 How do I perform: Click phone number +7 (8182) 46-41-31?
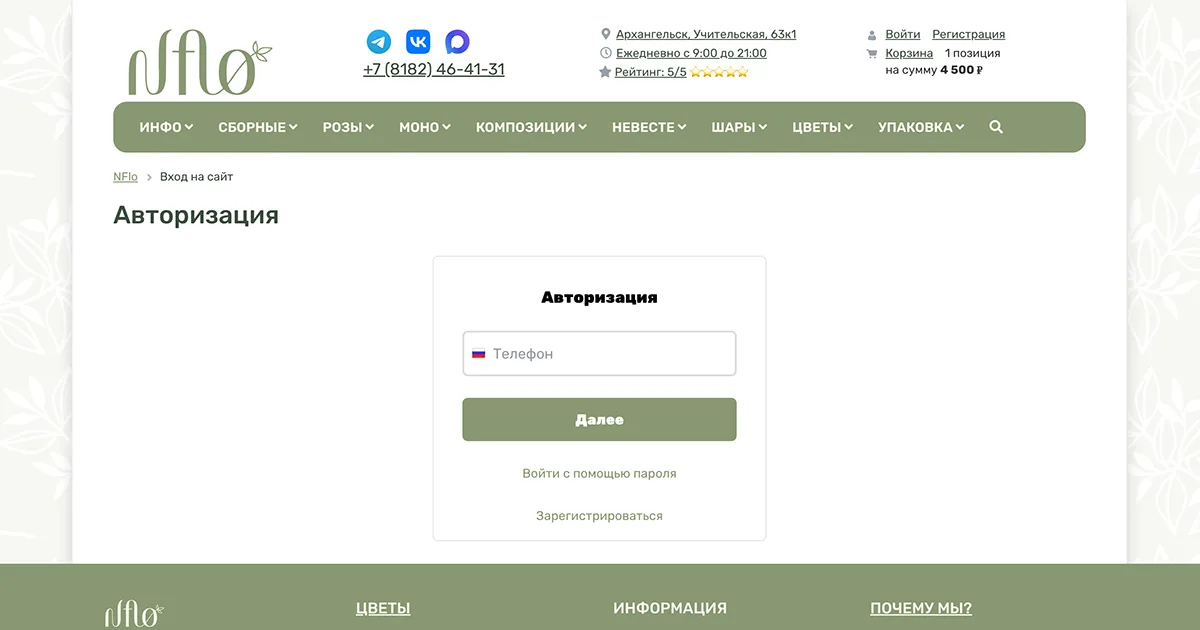(434, 70)
